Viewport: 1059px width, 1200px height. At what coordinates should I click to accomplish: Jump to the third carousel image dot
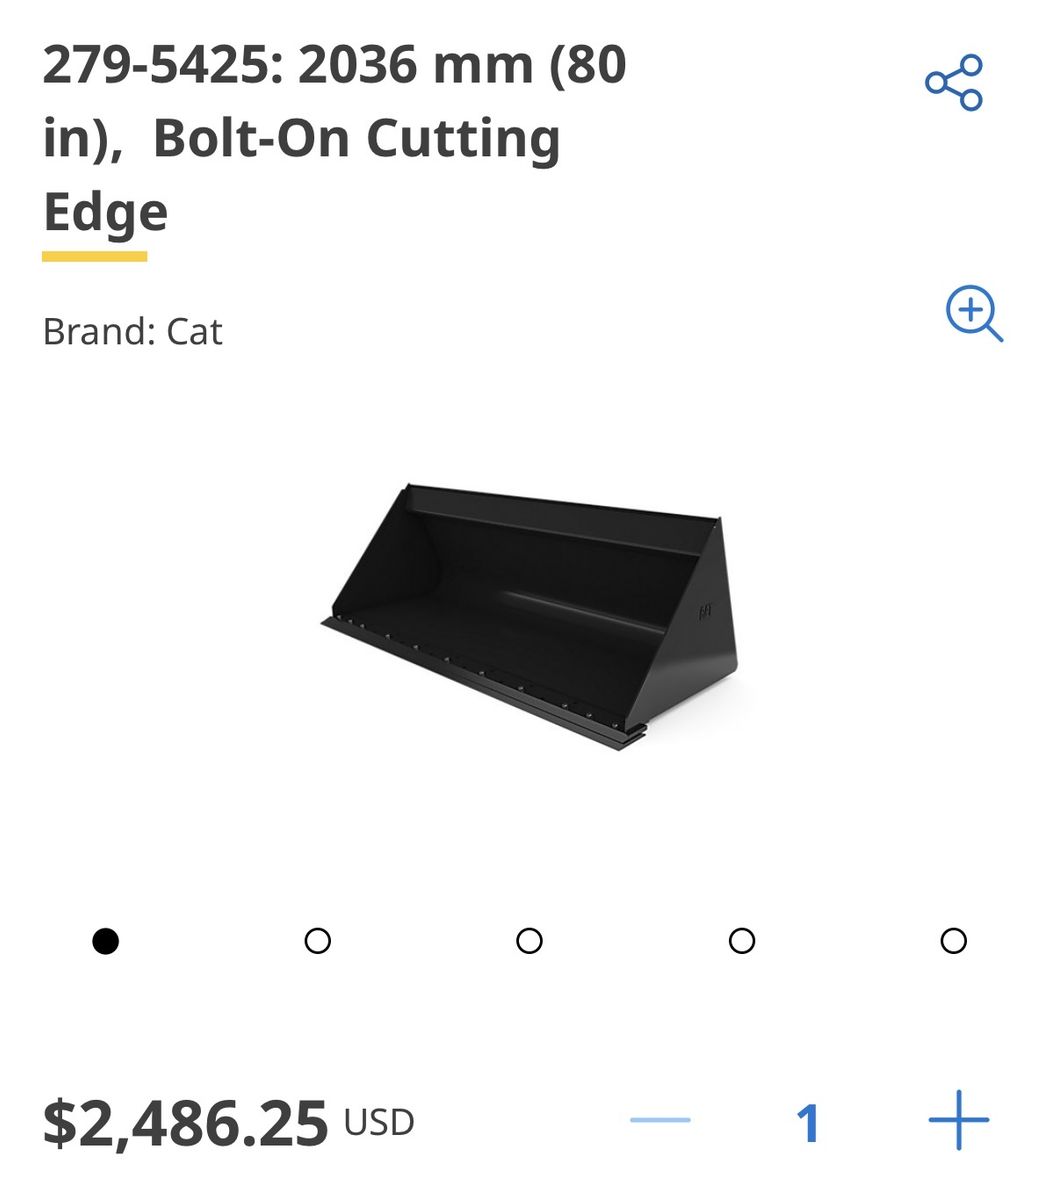529,941
